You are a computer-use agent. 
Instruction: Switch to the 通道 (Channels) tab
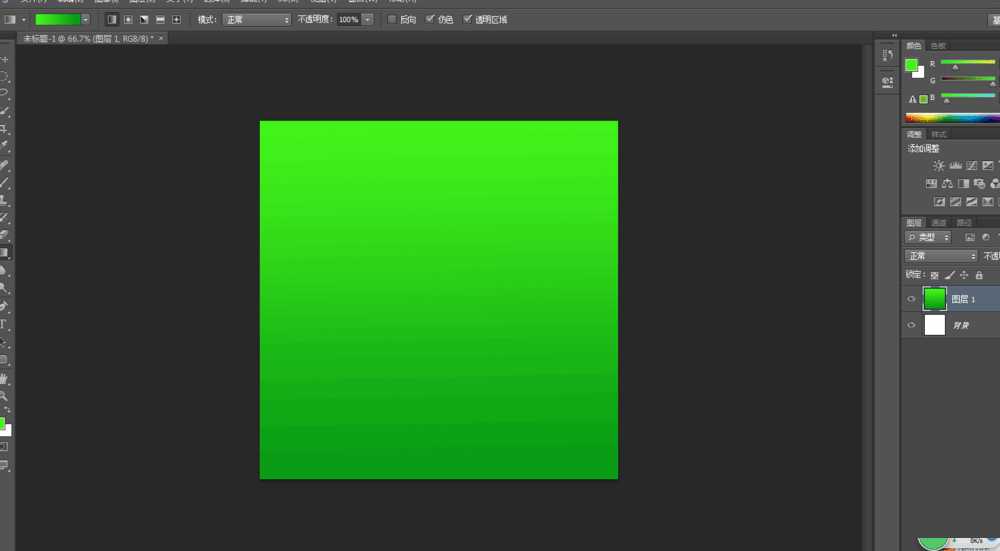pos(939,223)
